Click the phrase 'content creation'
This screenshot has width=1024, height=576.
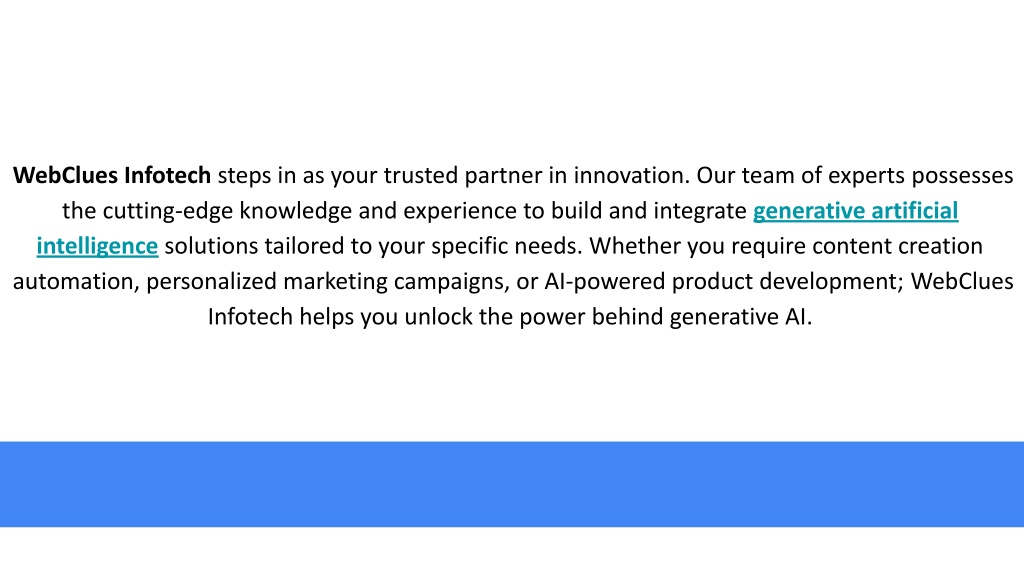(x=897, y=246)
